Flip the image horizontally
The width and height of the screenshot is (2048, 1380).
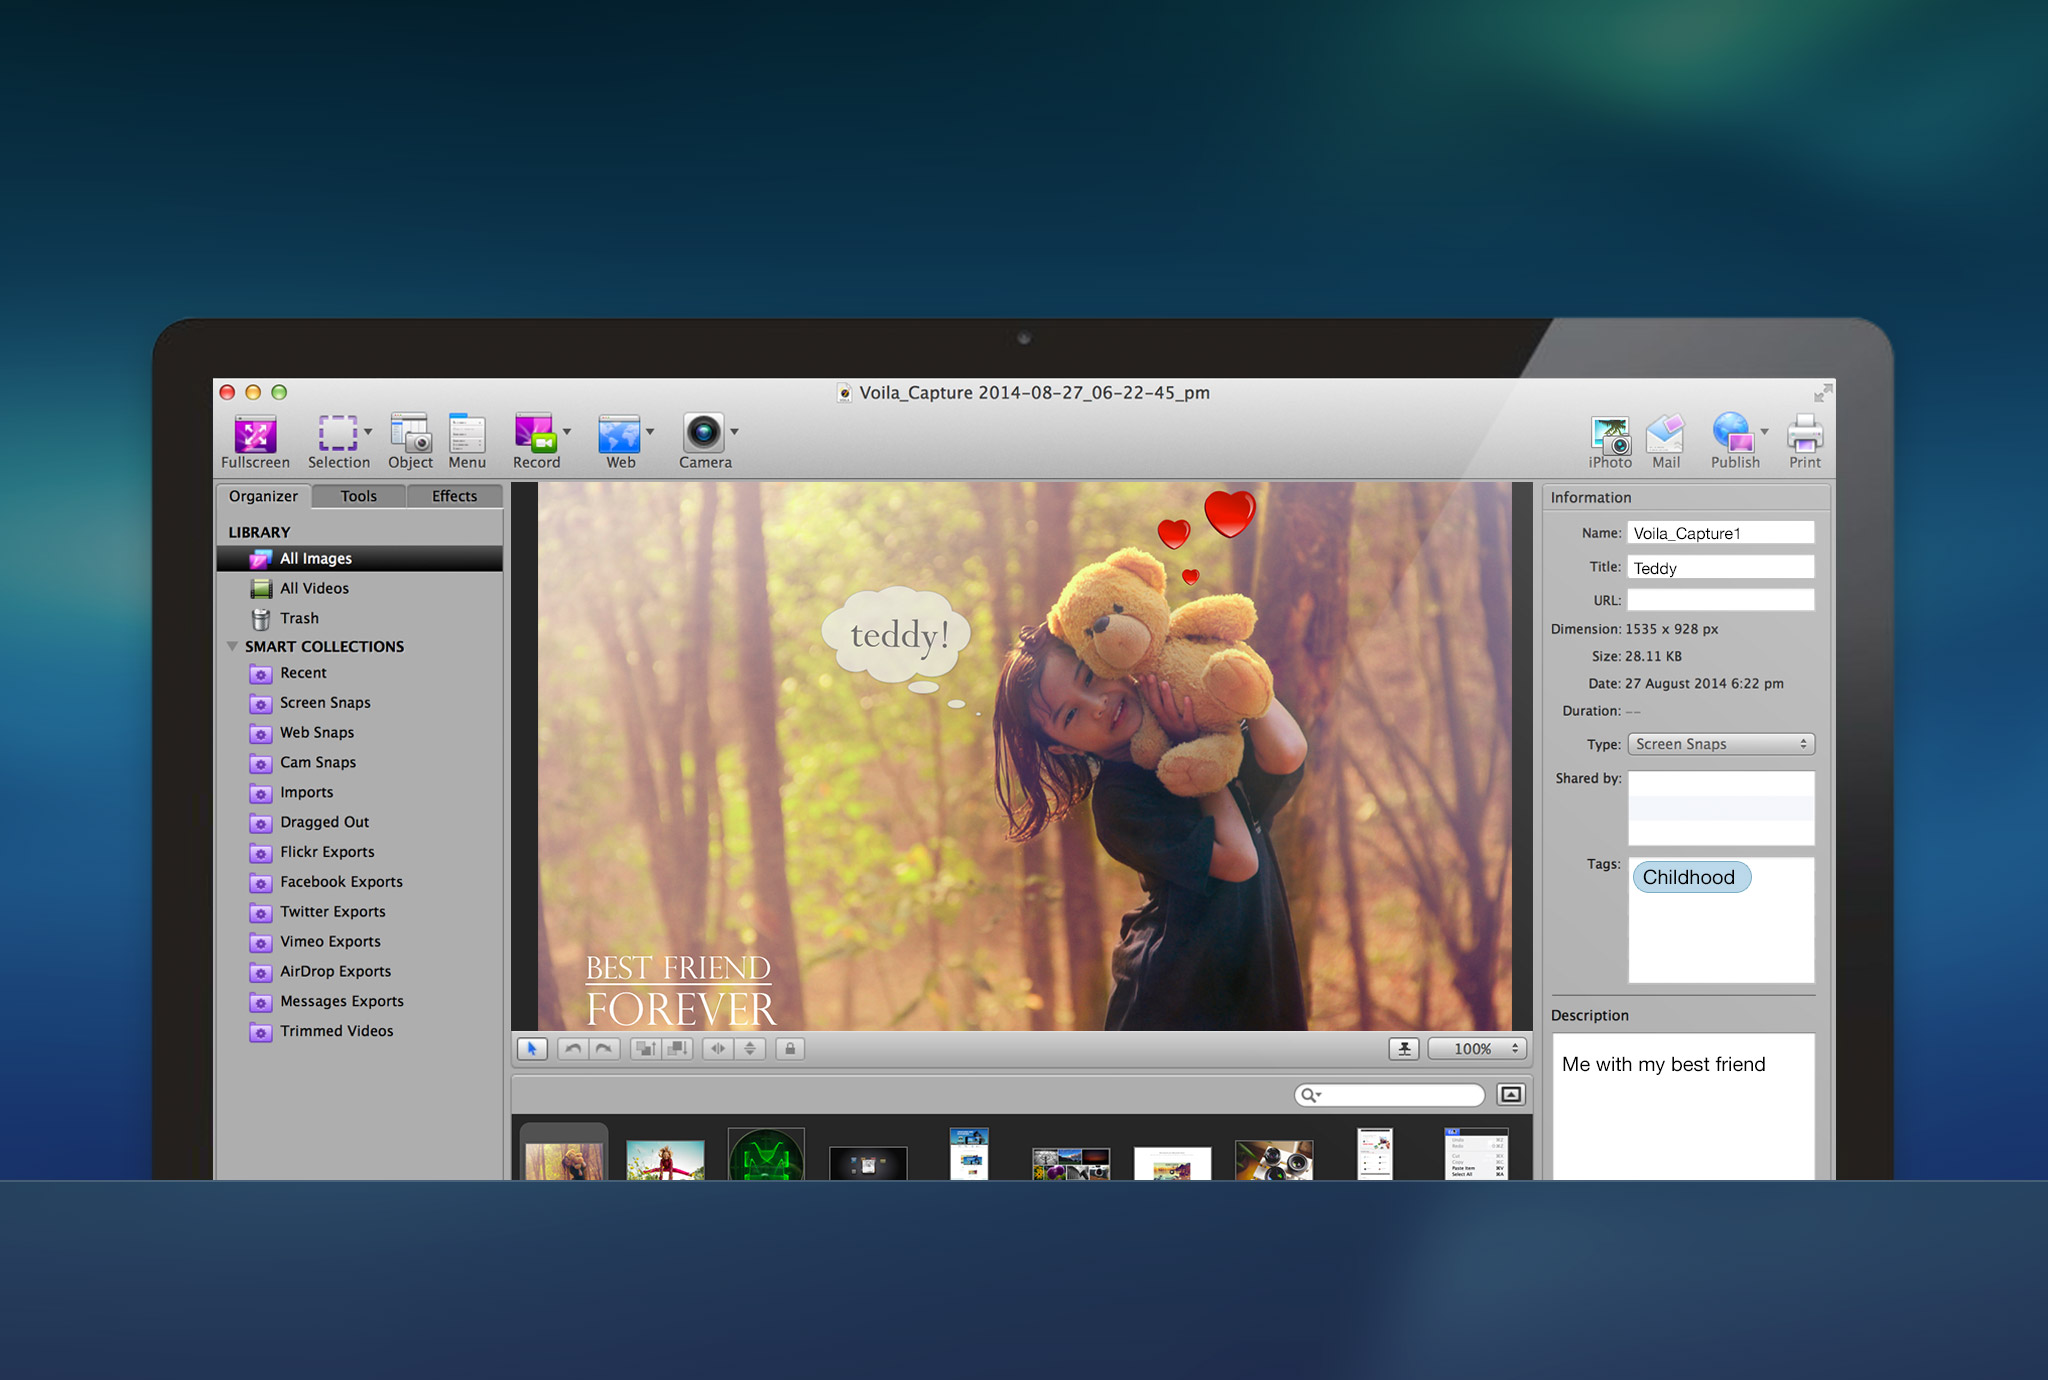(x=719, y=1048)
